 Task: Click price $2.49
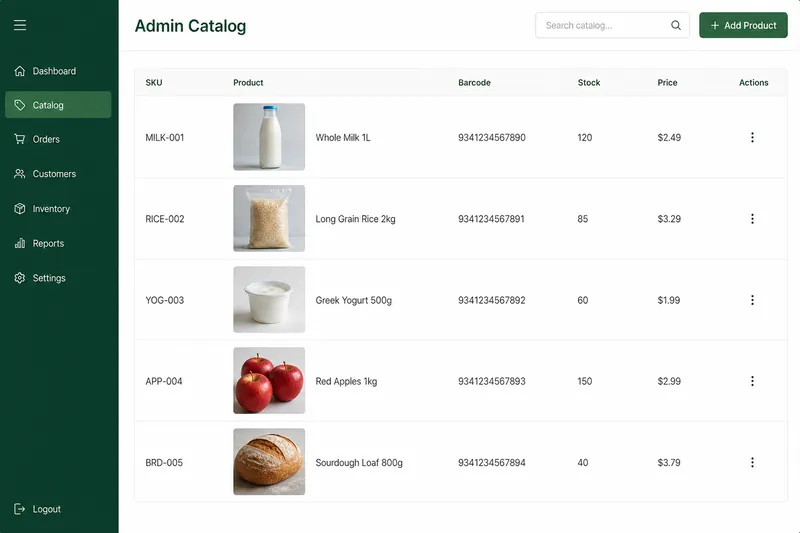(x=669, y=137)
